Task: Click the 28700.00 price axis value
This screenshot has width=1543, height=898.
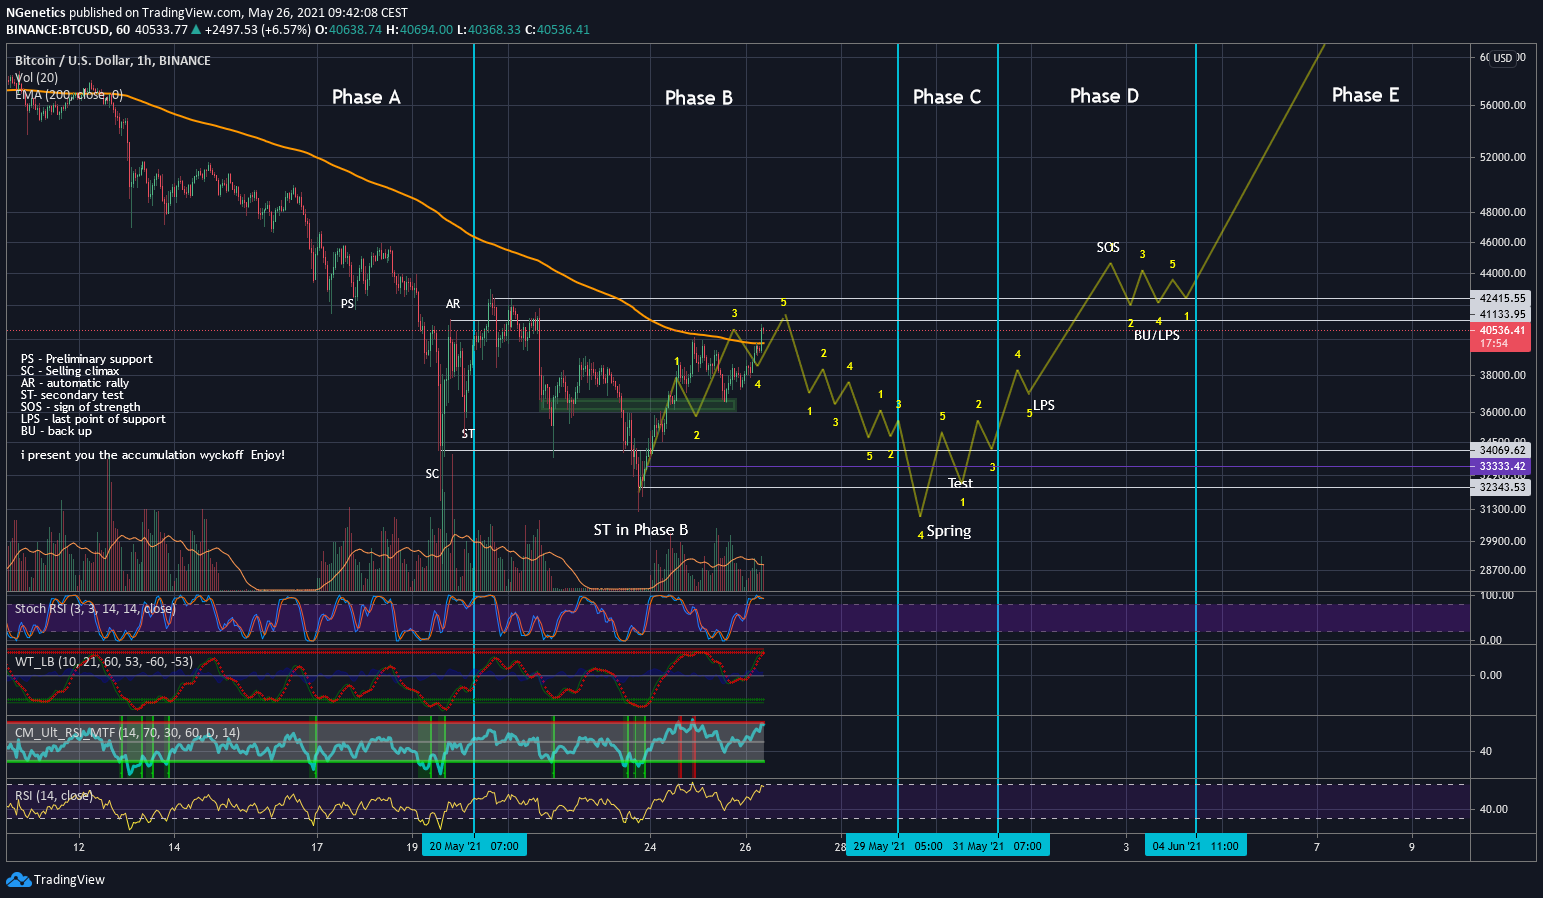Action: [1503, 570]
